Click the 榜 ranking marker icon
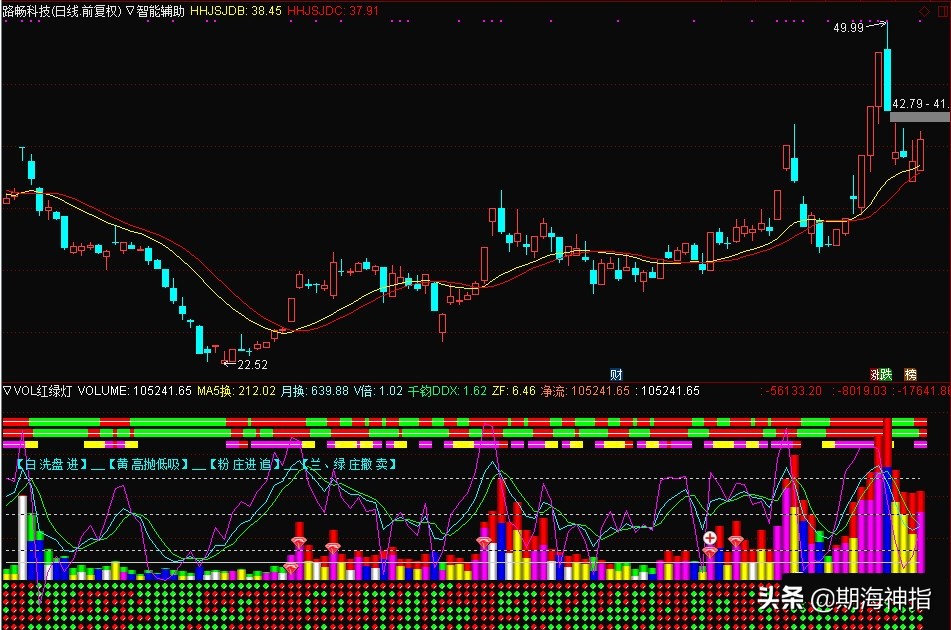This screenshot has width=951, height=630. 910,374
